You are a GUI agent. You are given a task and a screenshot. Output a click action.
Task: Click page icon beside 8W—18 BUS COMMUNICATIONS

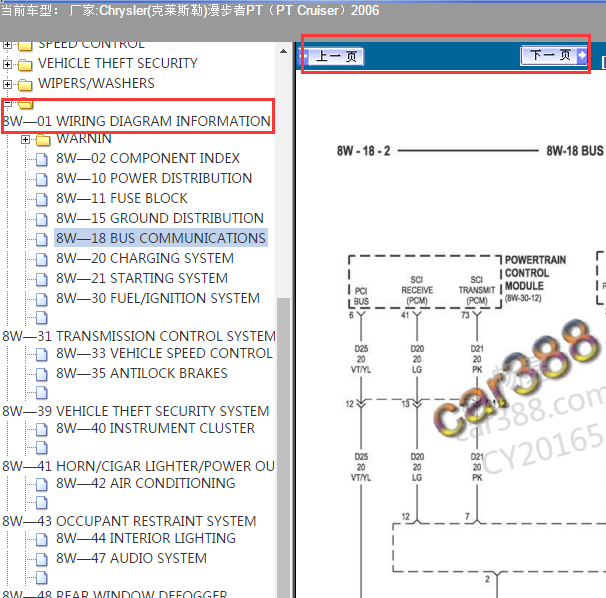point(42,240)
